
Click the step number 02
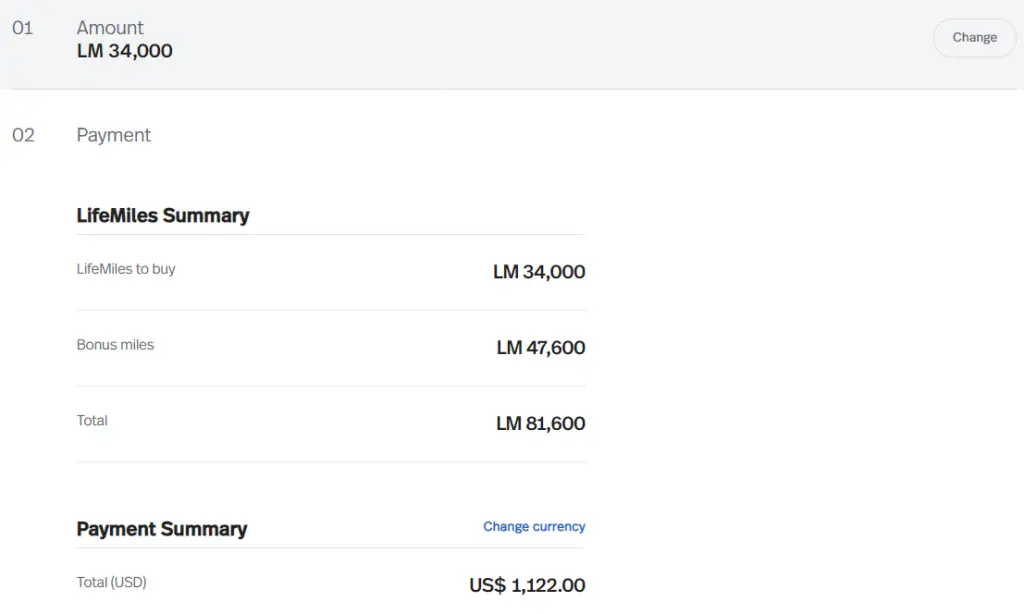tap(23, 135)
